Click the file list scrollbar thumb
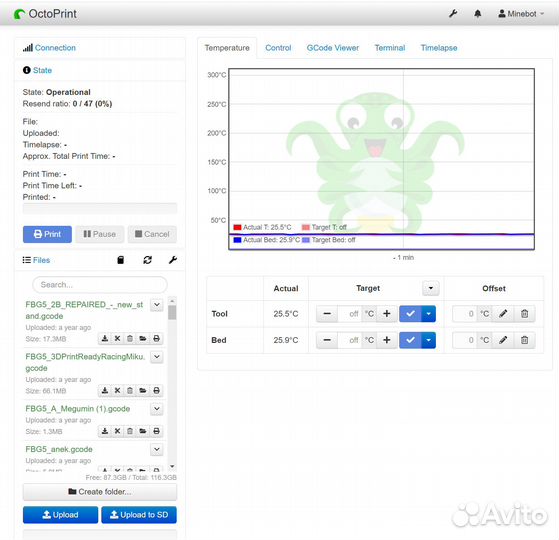This screenshot has height=540, width=559. pos(172,313)
